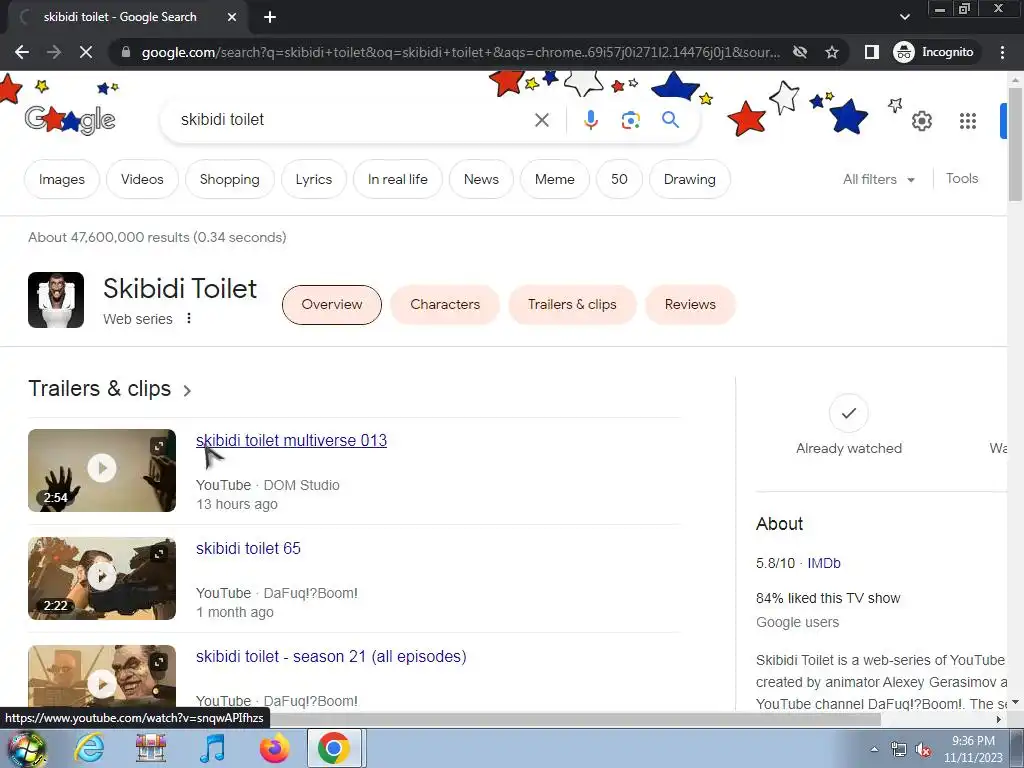Click the Skibidi Toilet series thumbnail
Image resolution: width=1024 pixels, height=768 pixels.
[56, 300]
